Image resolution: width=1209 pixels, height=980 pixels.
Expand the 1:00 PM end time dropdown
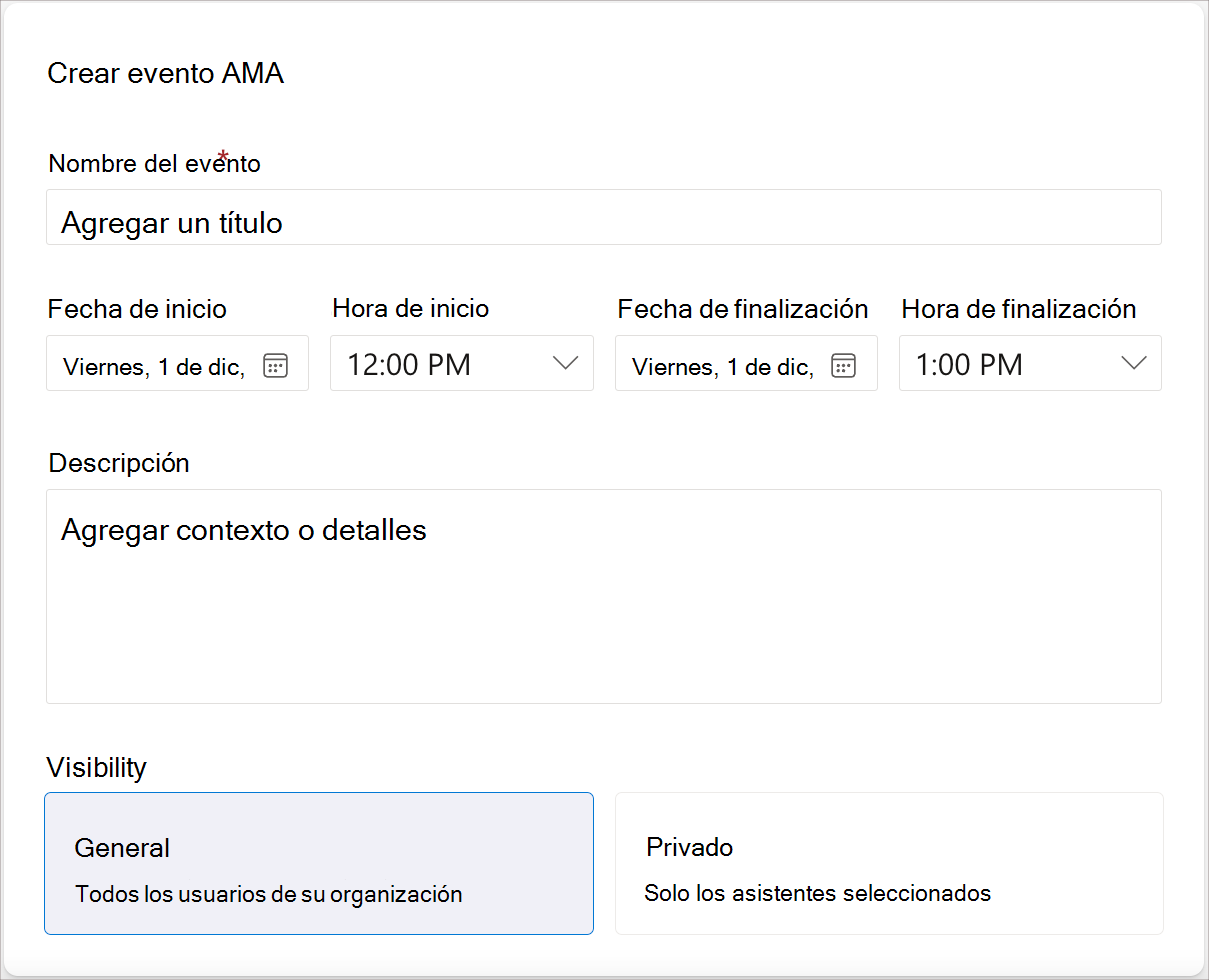pos(1030,363)
